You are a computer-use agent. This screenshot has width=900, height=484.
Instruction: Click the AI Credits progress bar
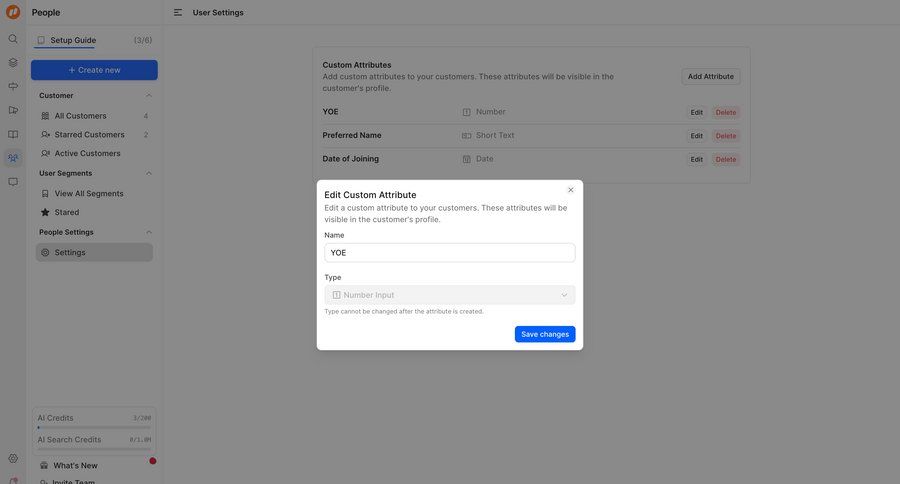(94, 428)
